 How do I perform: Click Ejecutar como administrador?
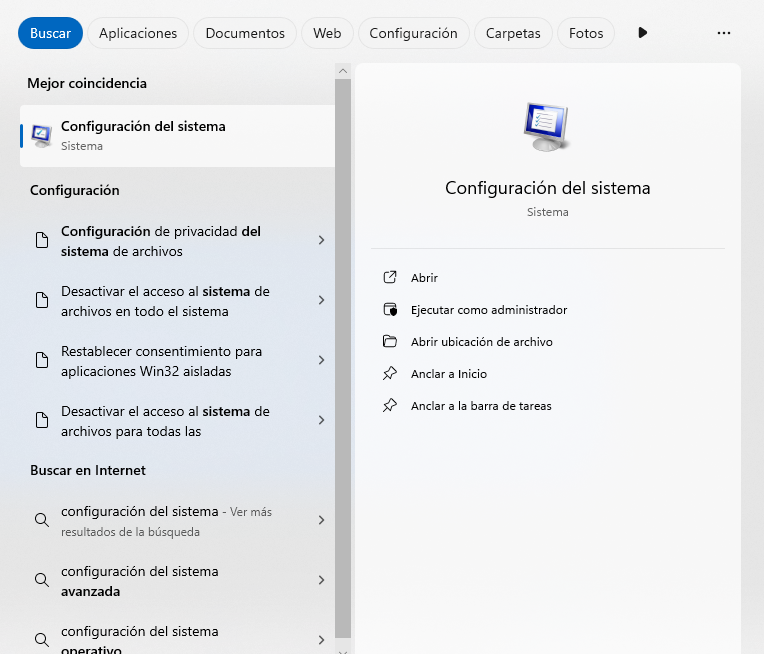(x=489, y=310)
